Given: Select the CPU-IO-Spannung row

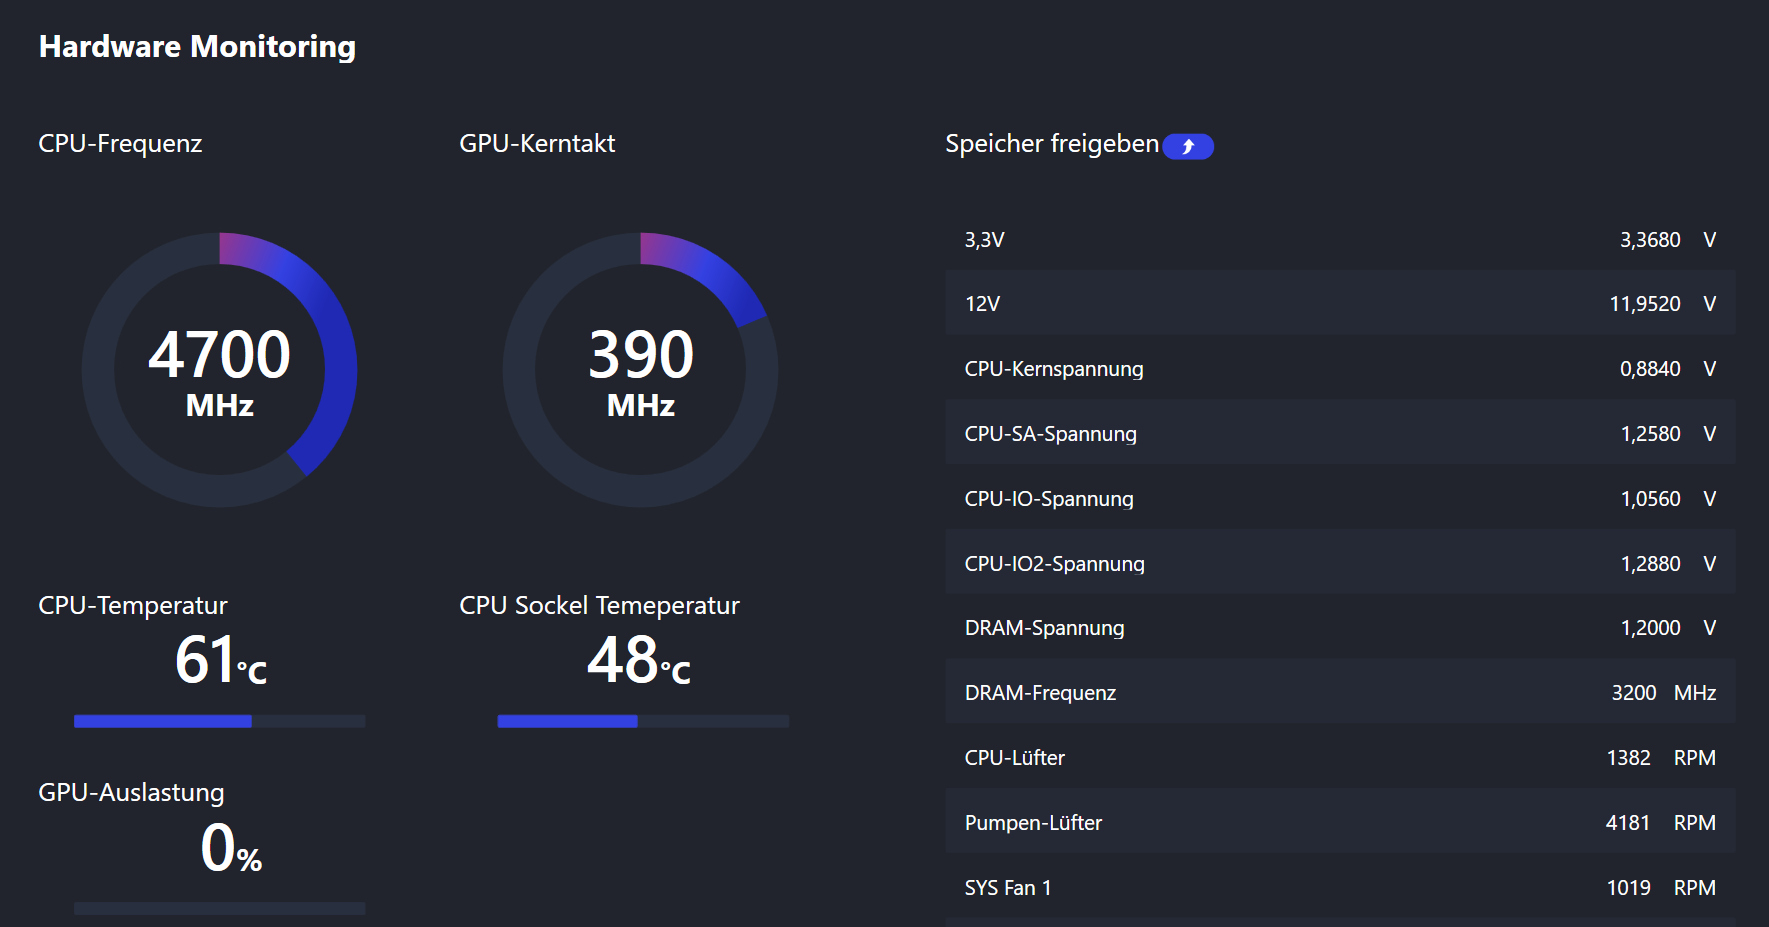Looking at the screenshot, I should (1340, 499).
